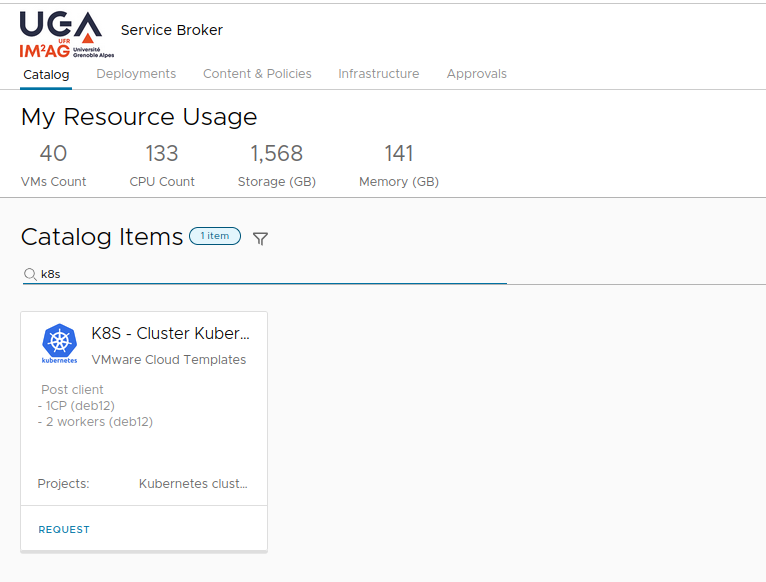Open the K8S - Cluster Kuber... title
This screenshot has width=766, height=582.
coord(170,334)
